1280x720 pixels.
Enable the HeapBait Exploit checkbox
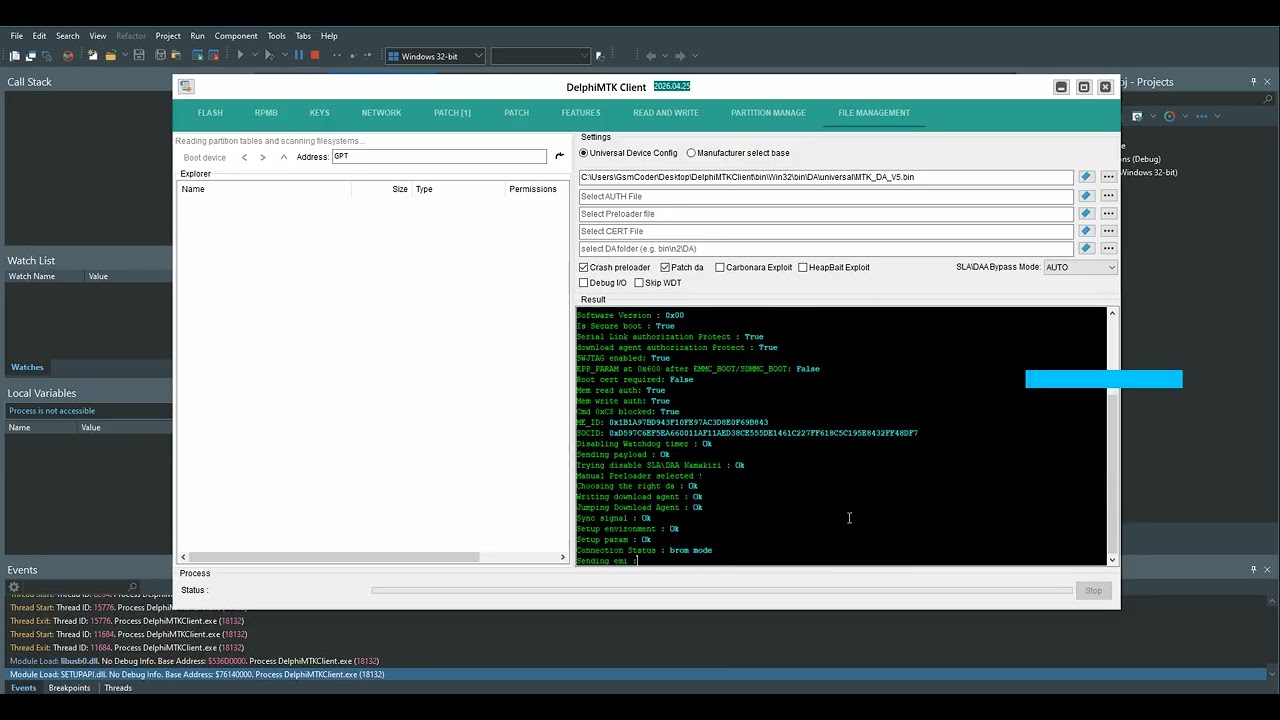(802, 268)
